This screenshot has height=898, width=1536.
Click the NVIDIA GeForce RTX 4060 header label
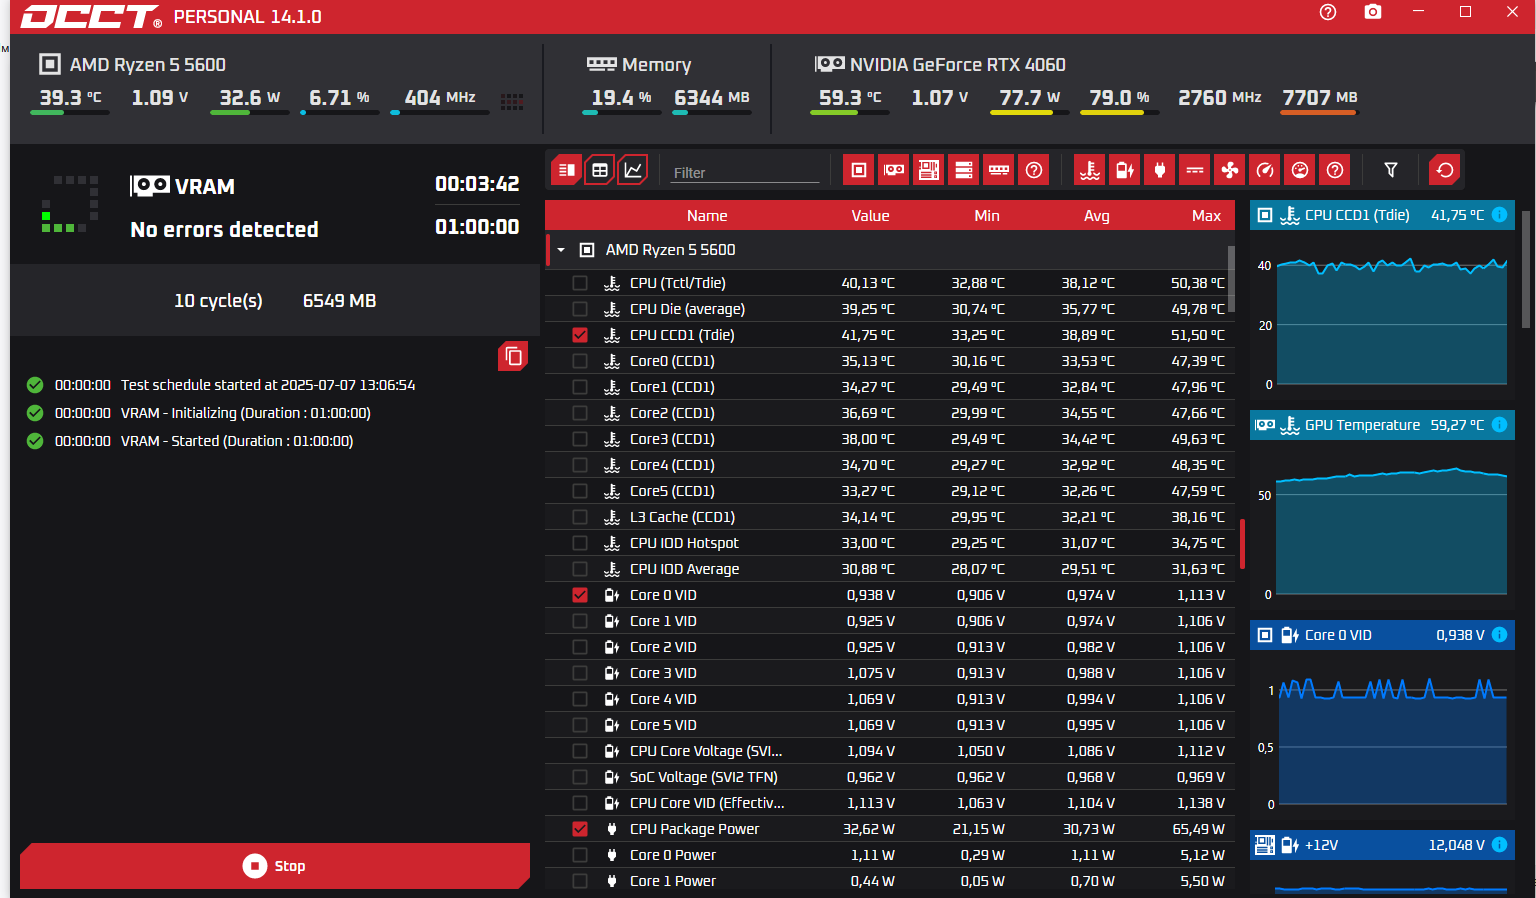(958, 64)
